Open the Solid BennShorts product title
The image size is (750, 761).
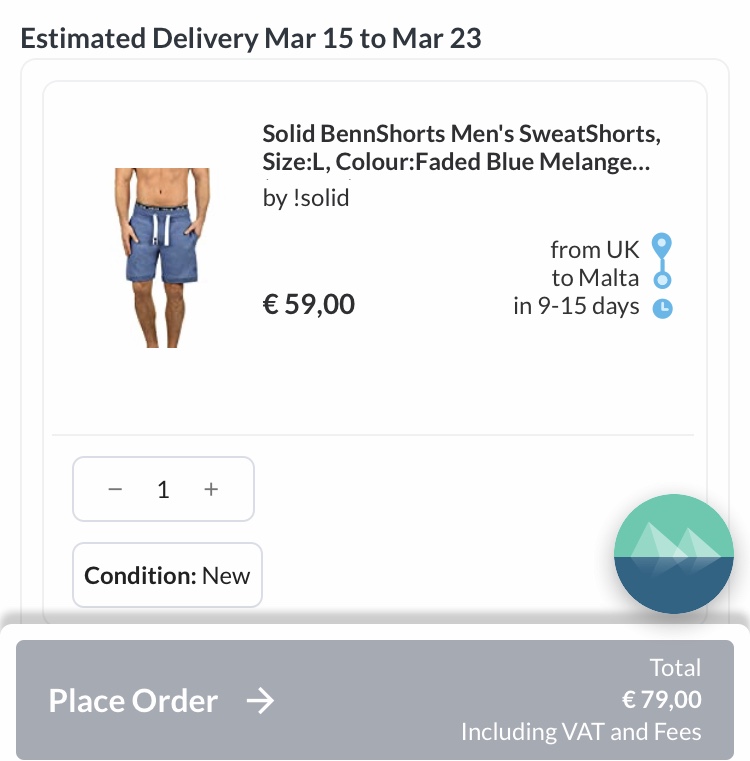coord(461,148)
